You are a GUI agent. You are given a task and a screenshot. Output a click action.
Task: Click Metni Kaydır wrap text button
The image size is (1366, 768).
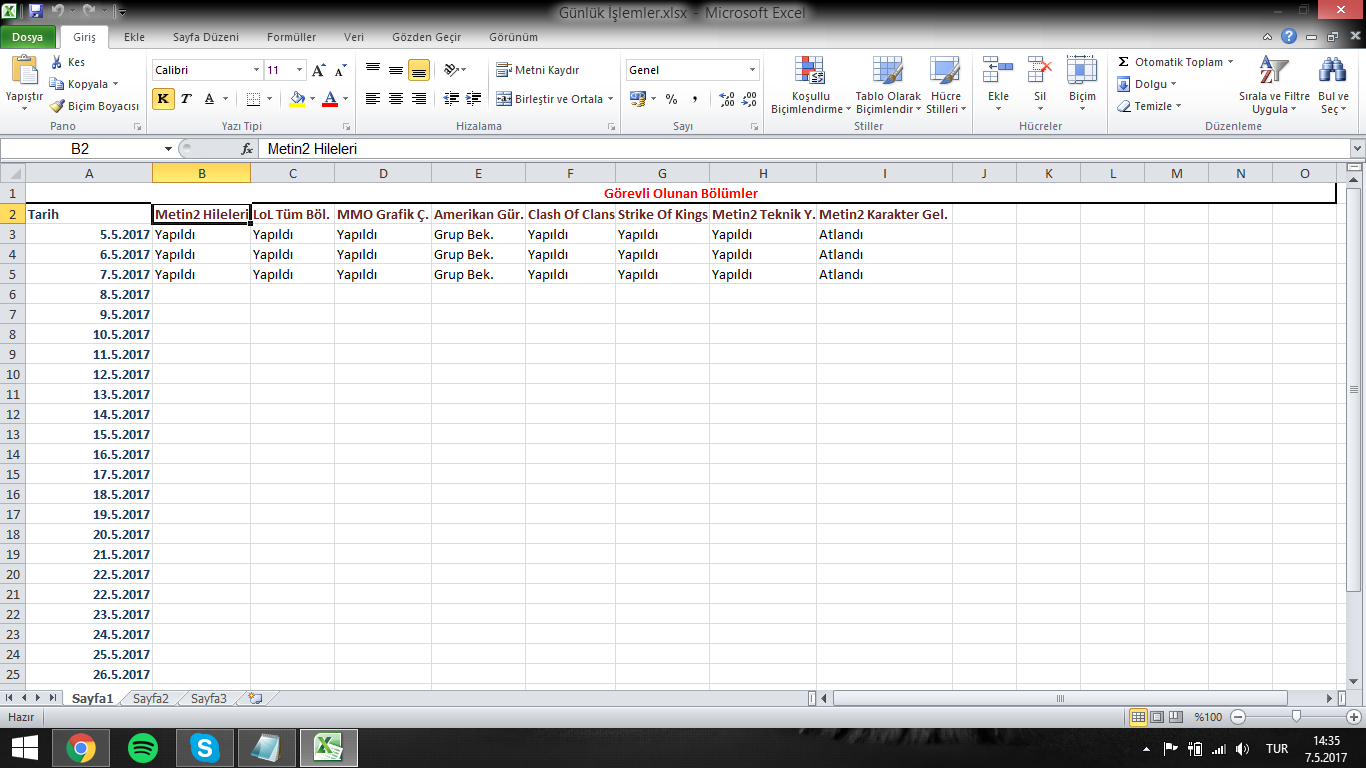pos(538,70)
